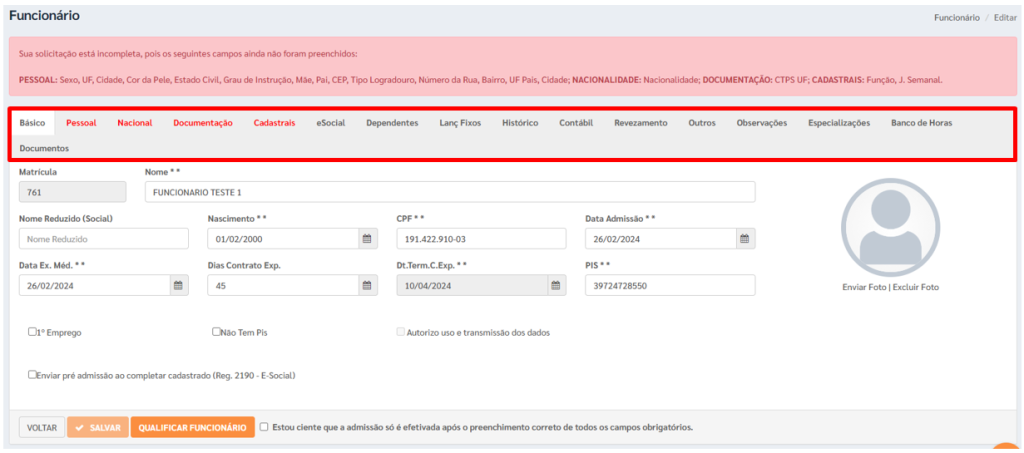Viewport: 1024px width, 453px height.
Task: Tick Enviar pré admissão ao completar cadastrado
Action: click(x=33, y=375)
